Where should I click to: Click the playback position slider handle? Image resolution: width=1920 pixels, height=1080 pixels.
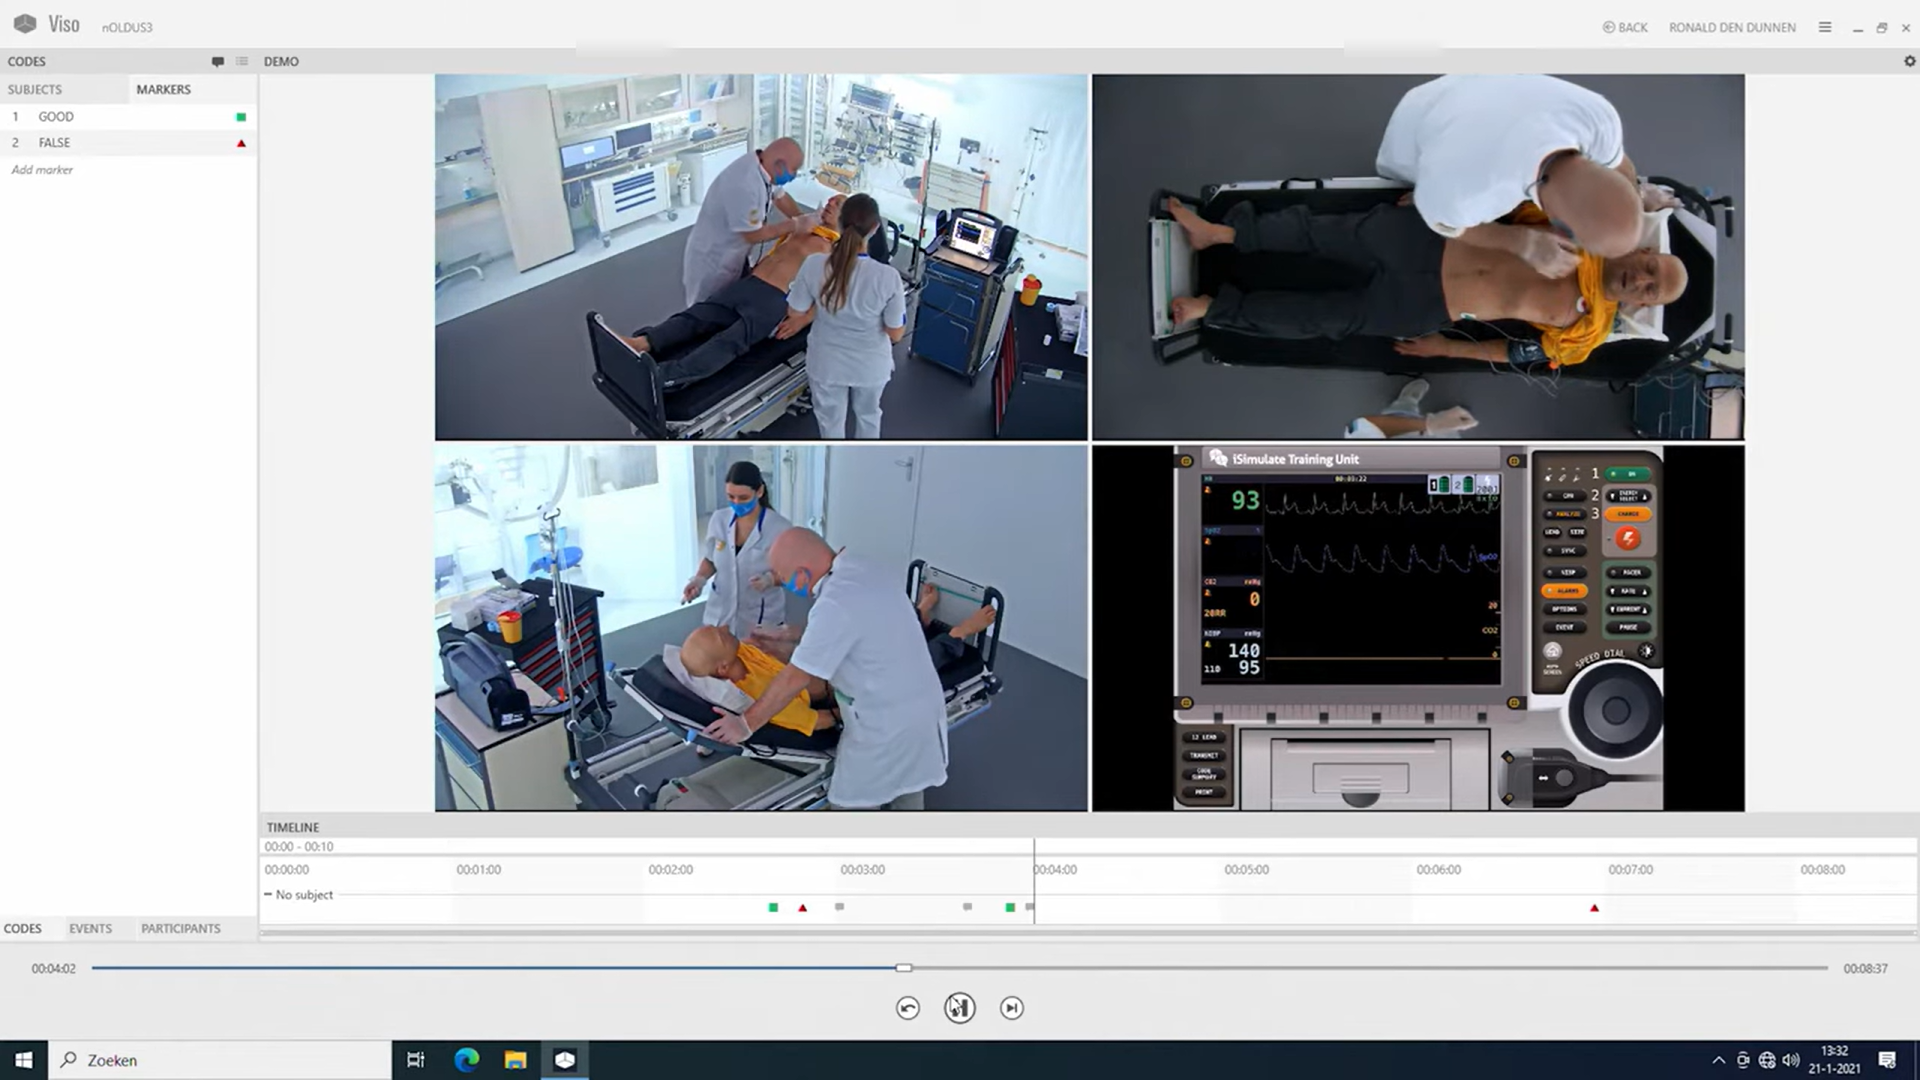pos(904,968)
